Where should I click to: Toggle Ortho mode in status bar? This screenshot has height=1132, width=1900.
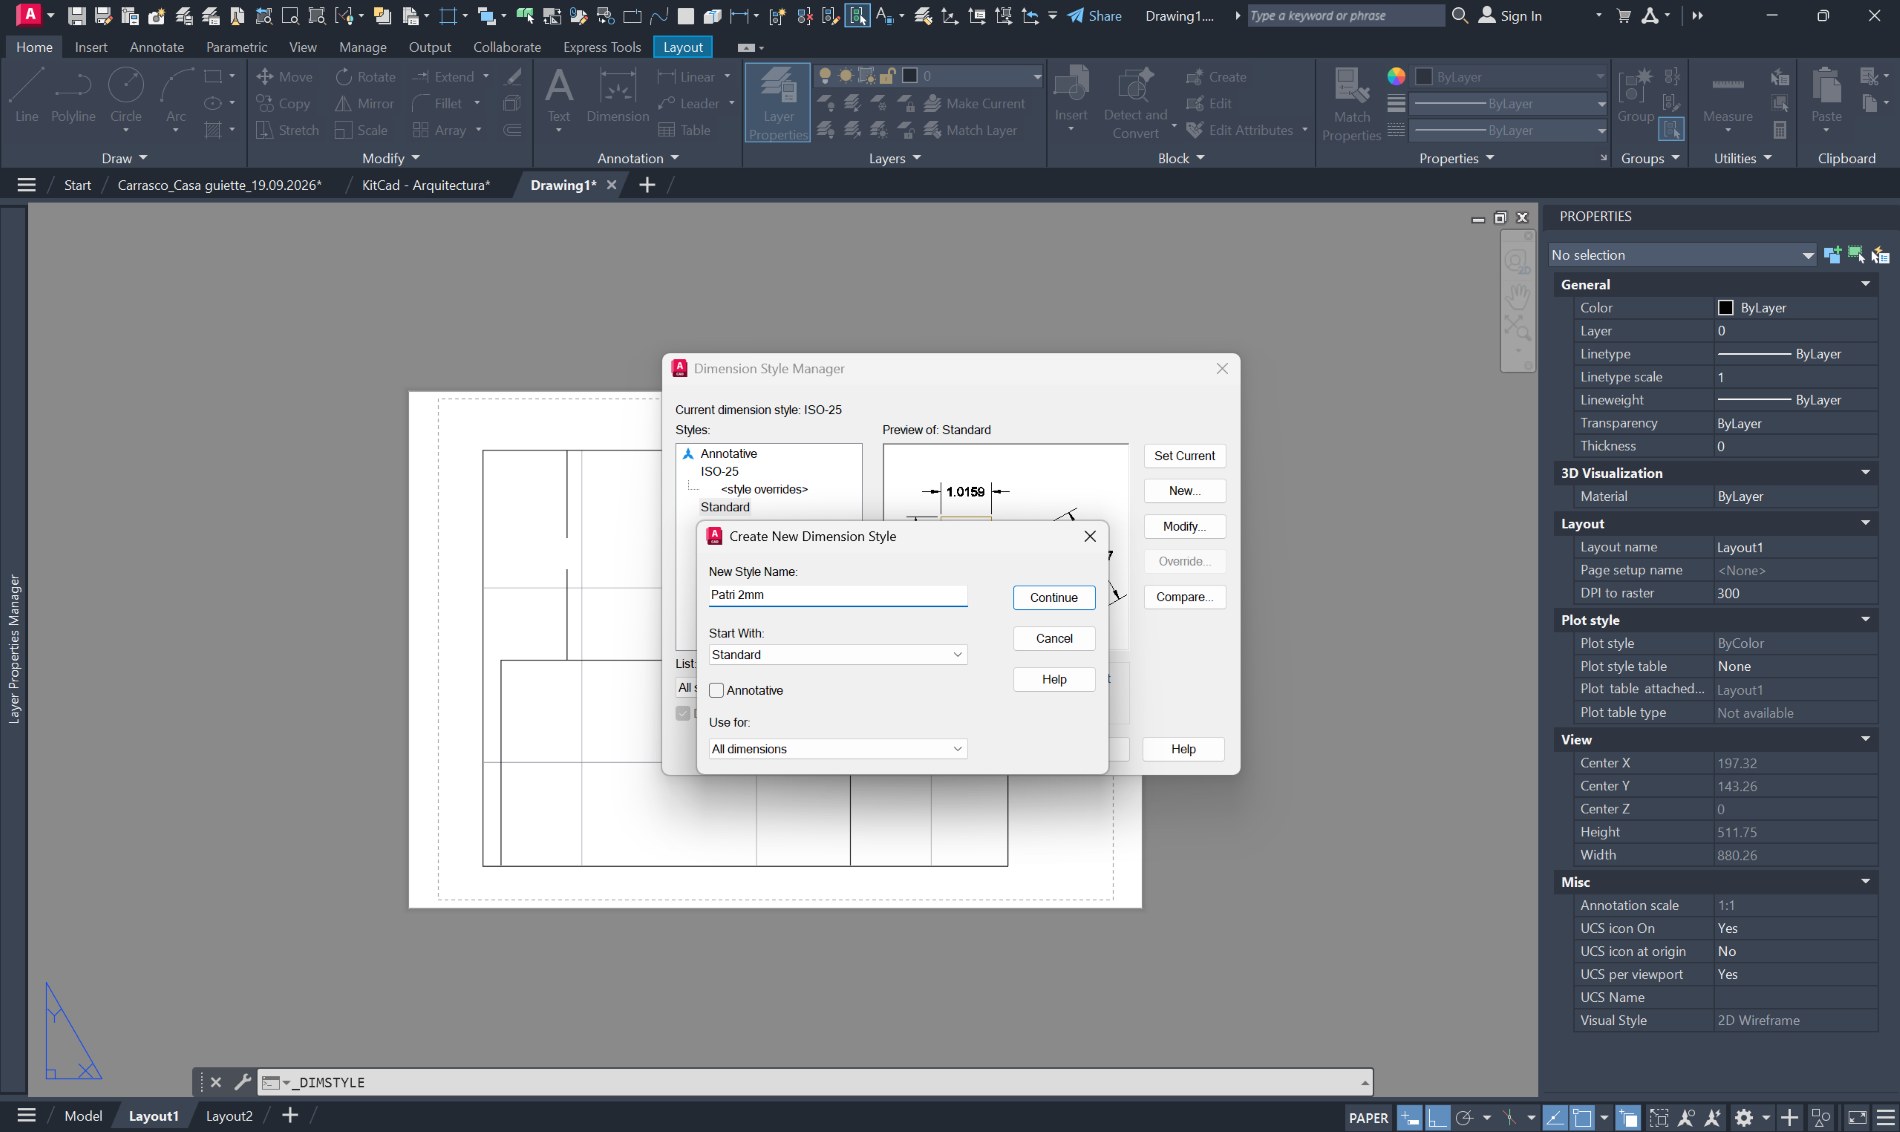point(1437,1117)
